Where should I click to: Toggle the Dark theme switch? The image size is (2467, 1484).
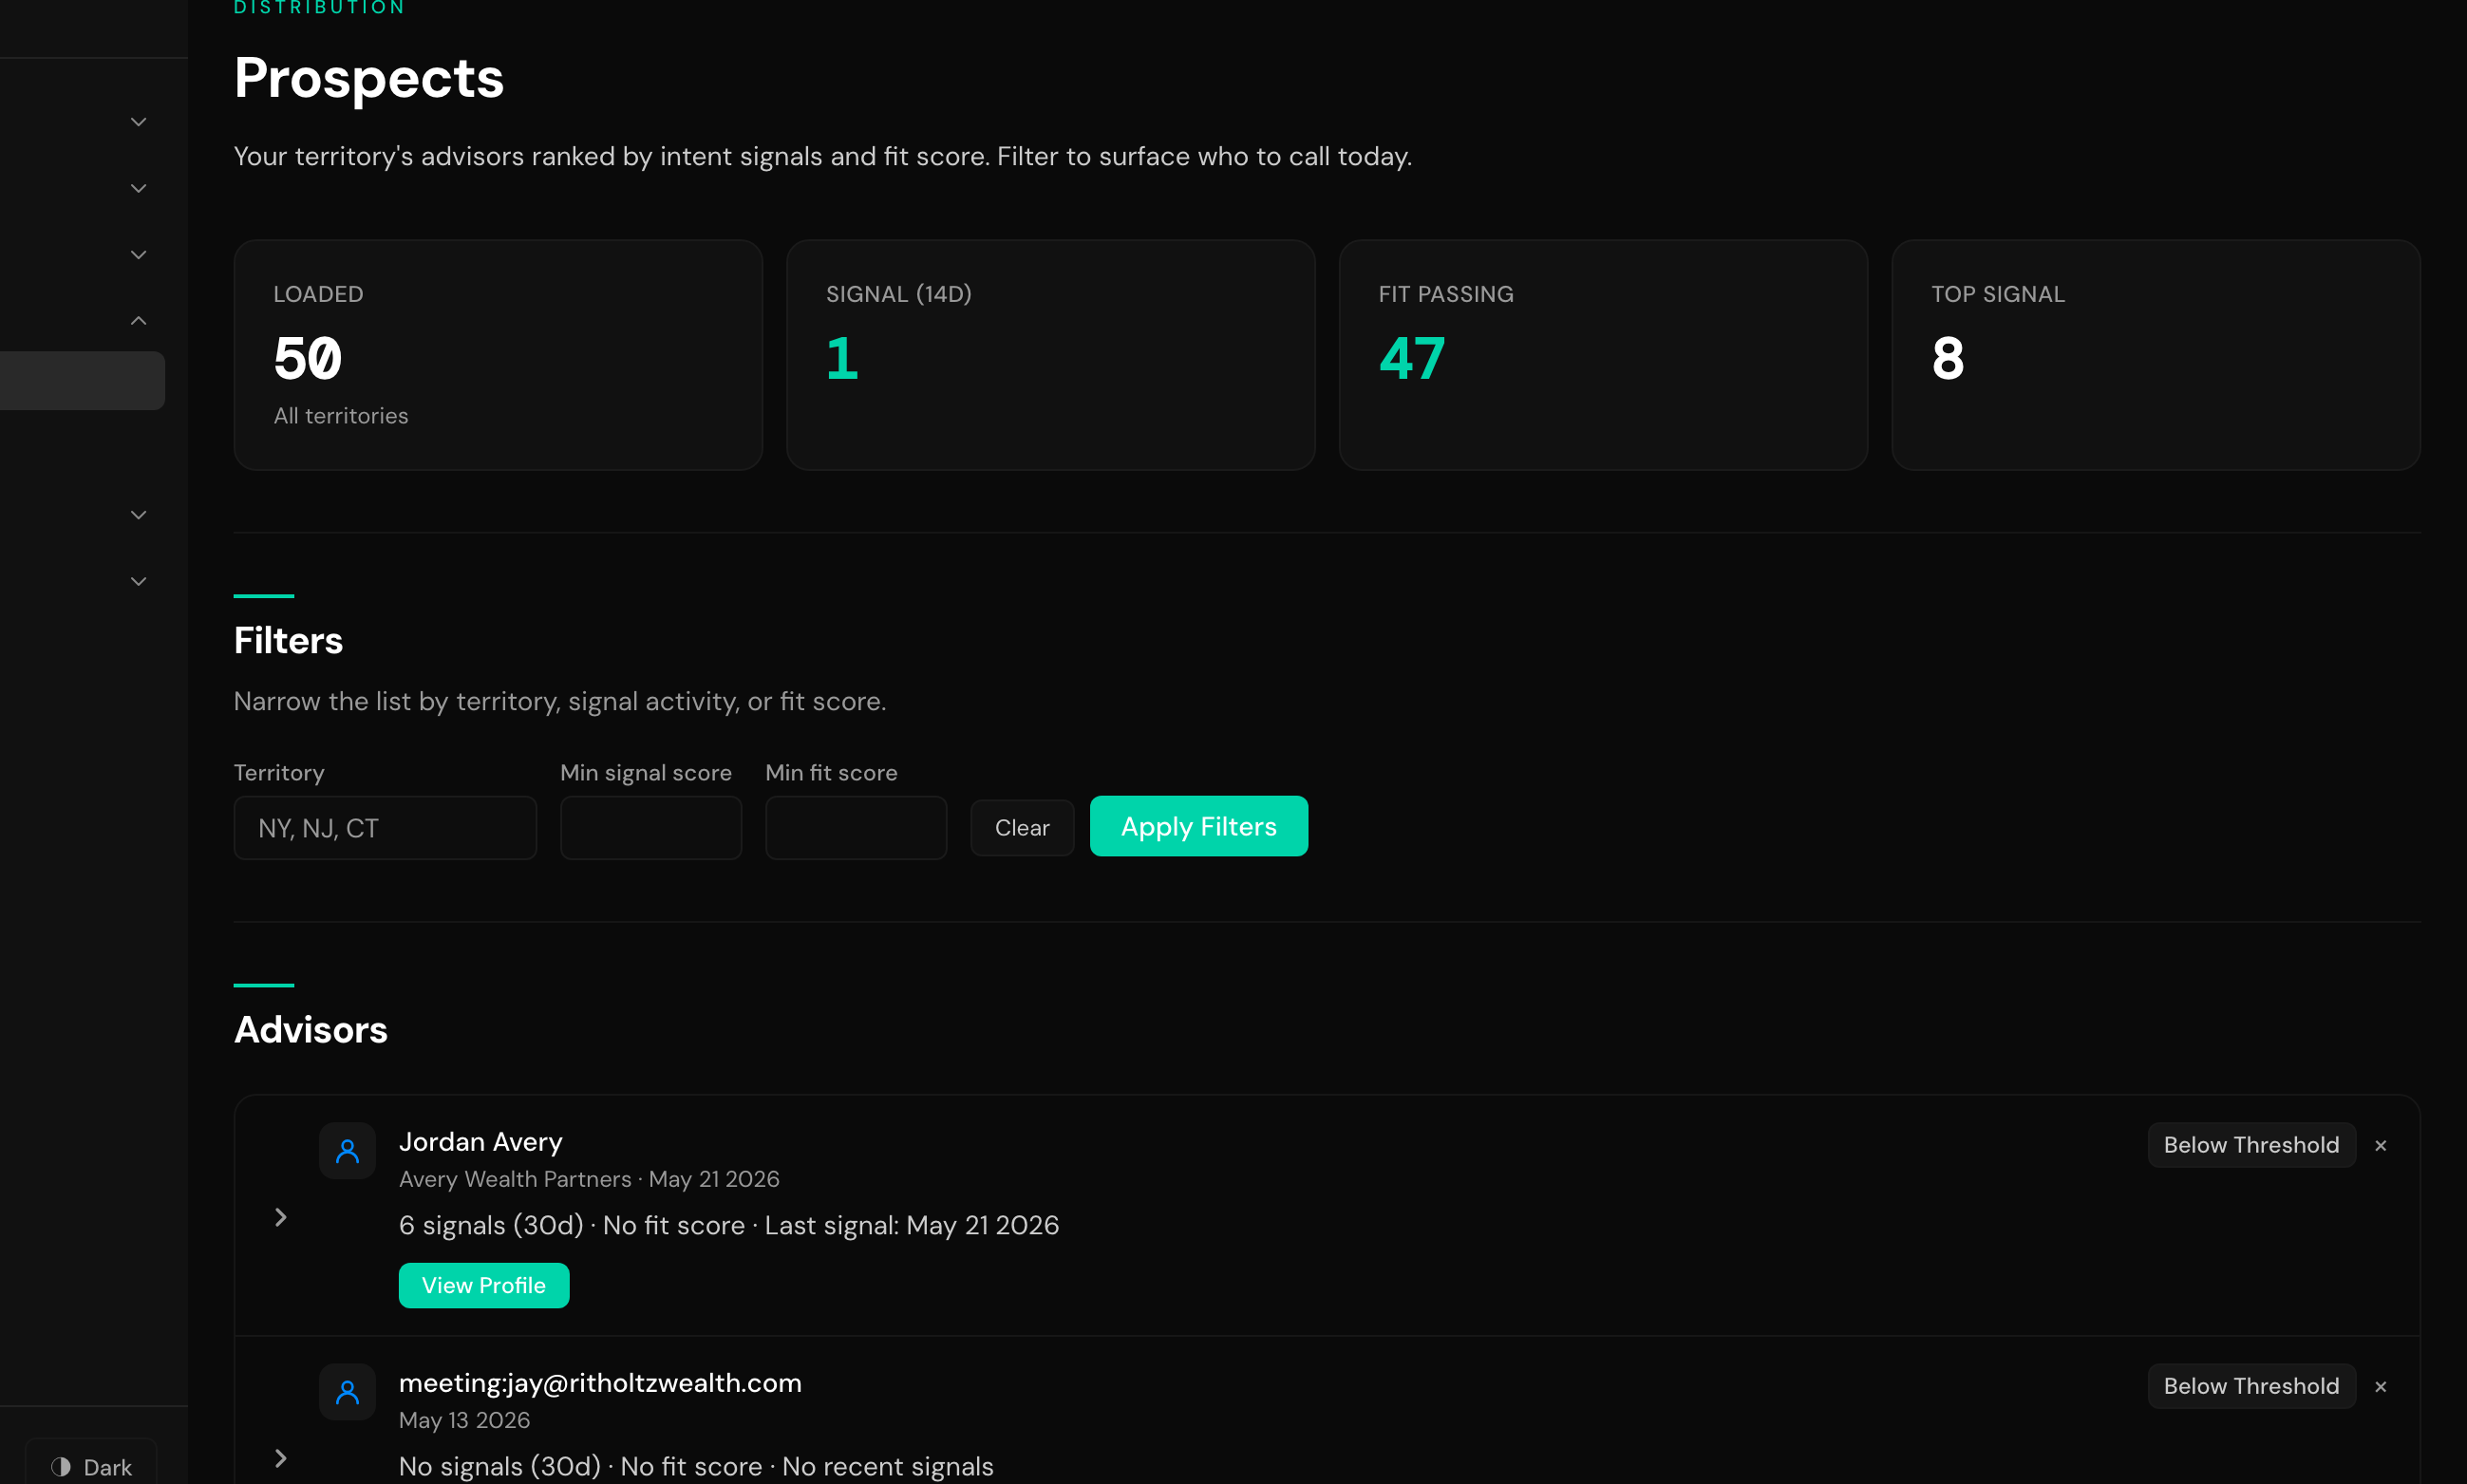(91, 1466)
